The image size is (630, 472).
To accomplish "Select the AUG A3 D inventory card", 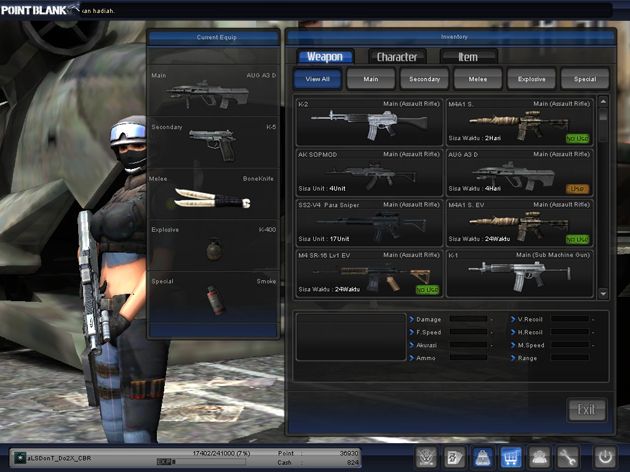I will [520, 173].
